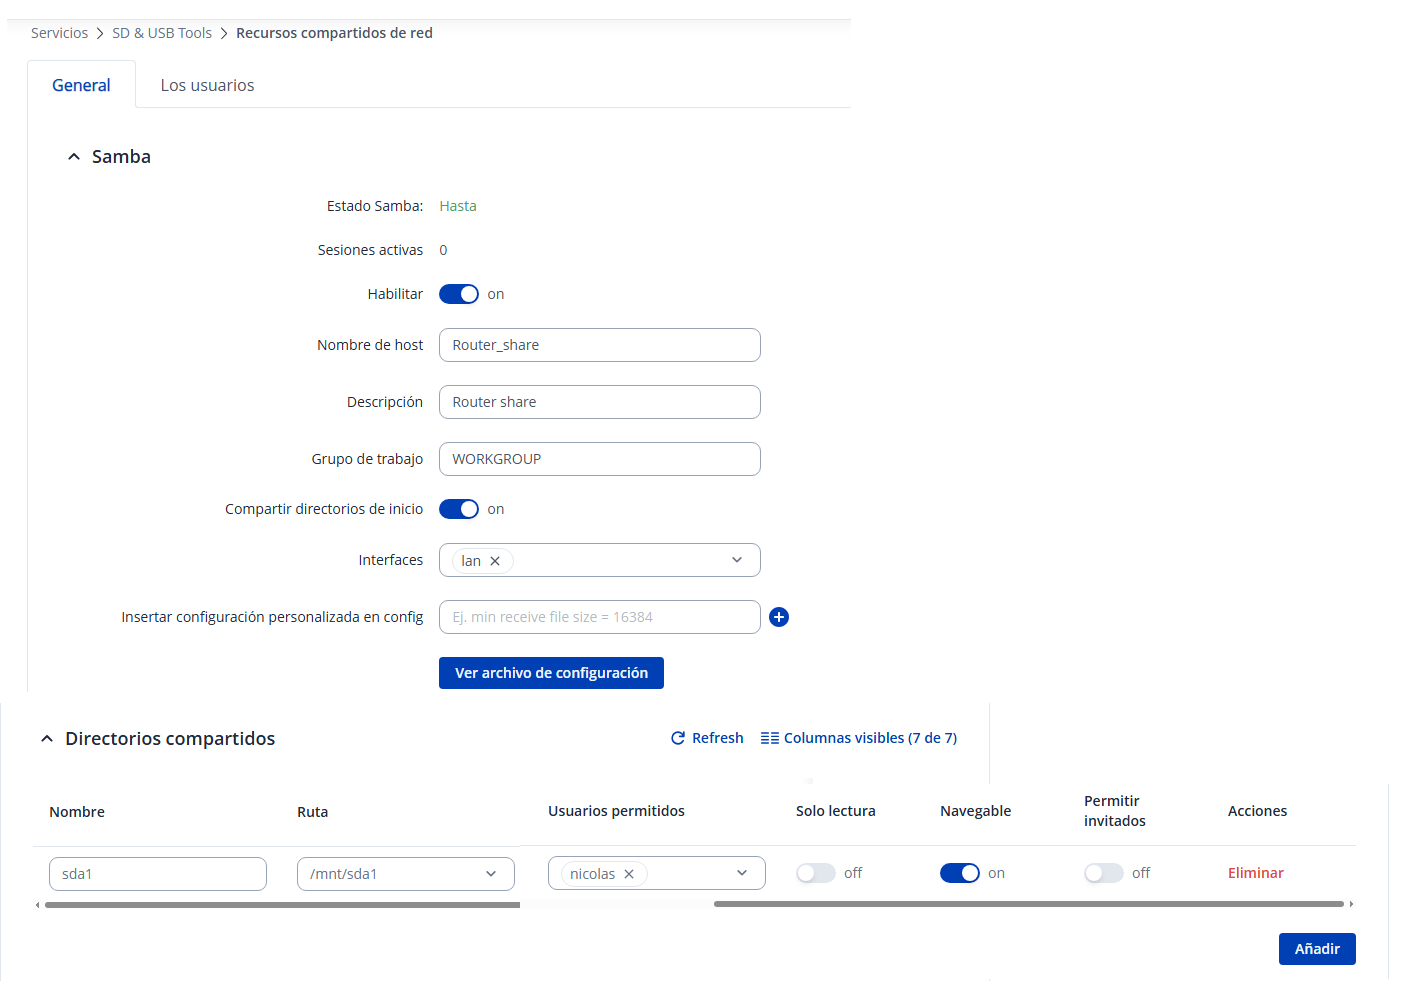1418x998 pixels.
Task: Collapse the Directorios compartidos section
Action: click(47, 739)
